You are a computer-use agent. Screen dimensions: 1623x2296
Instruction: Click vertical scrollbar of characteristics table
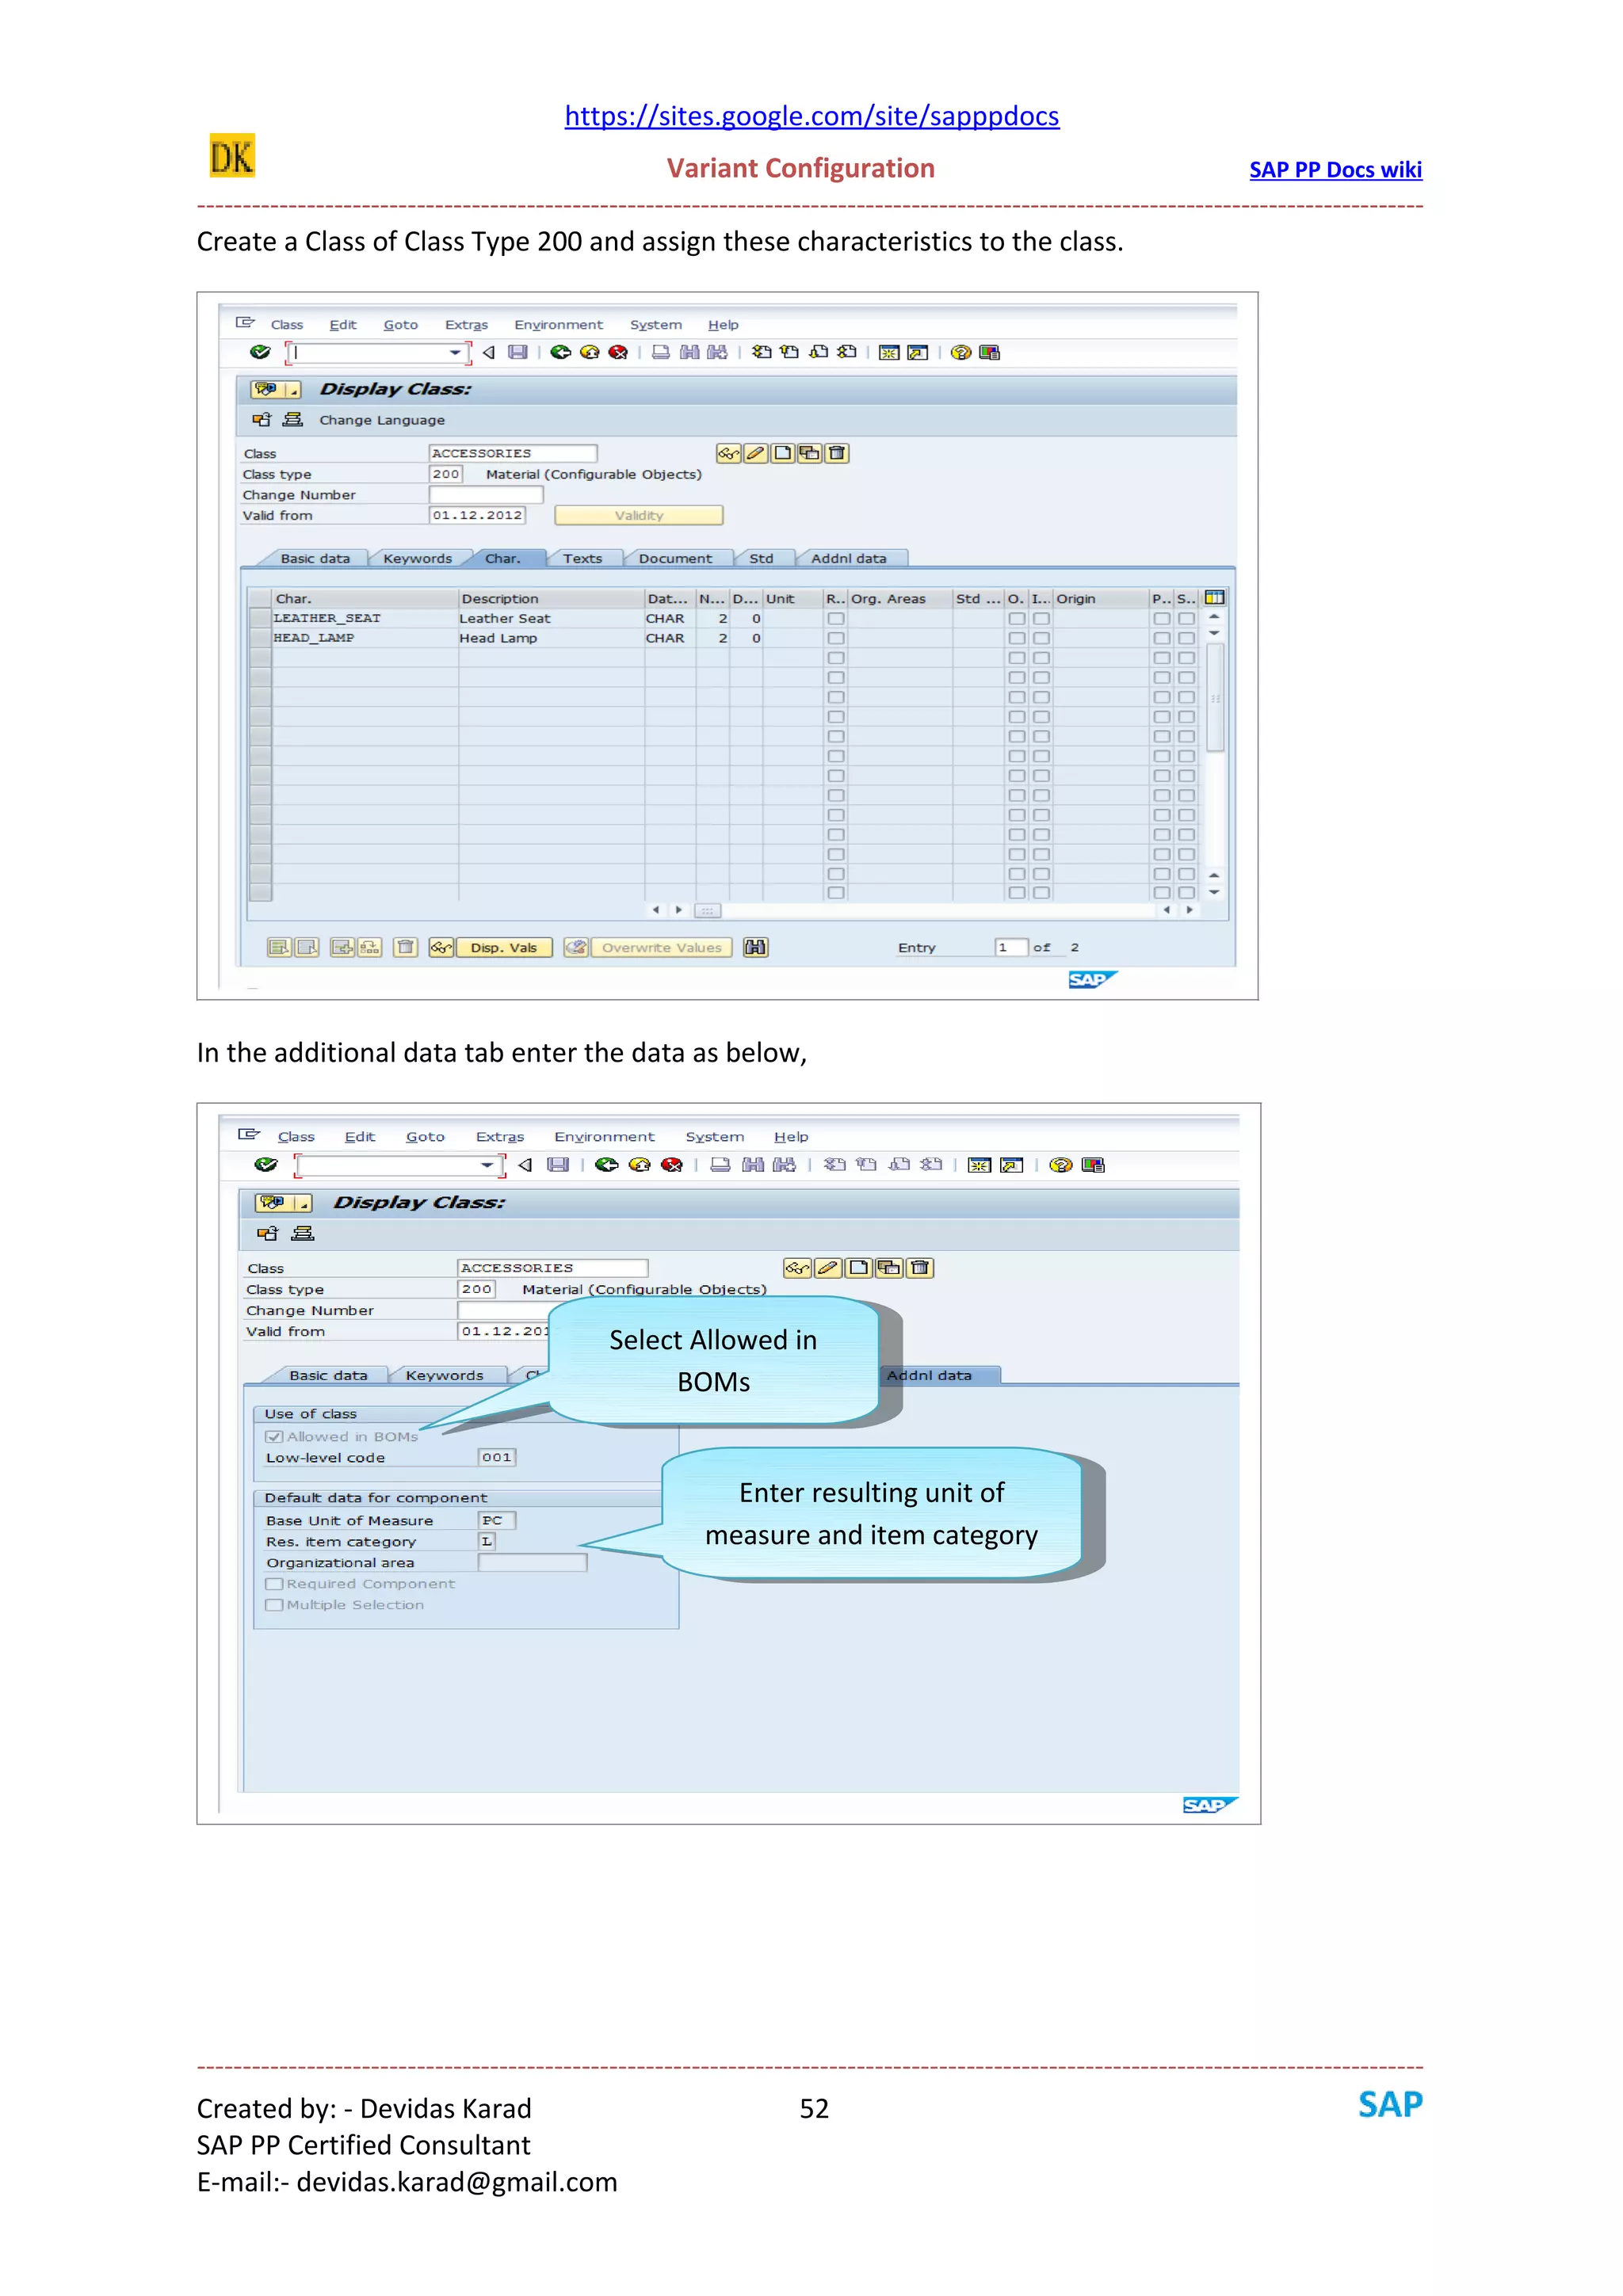tap(1215, 698)
